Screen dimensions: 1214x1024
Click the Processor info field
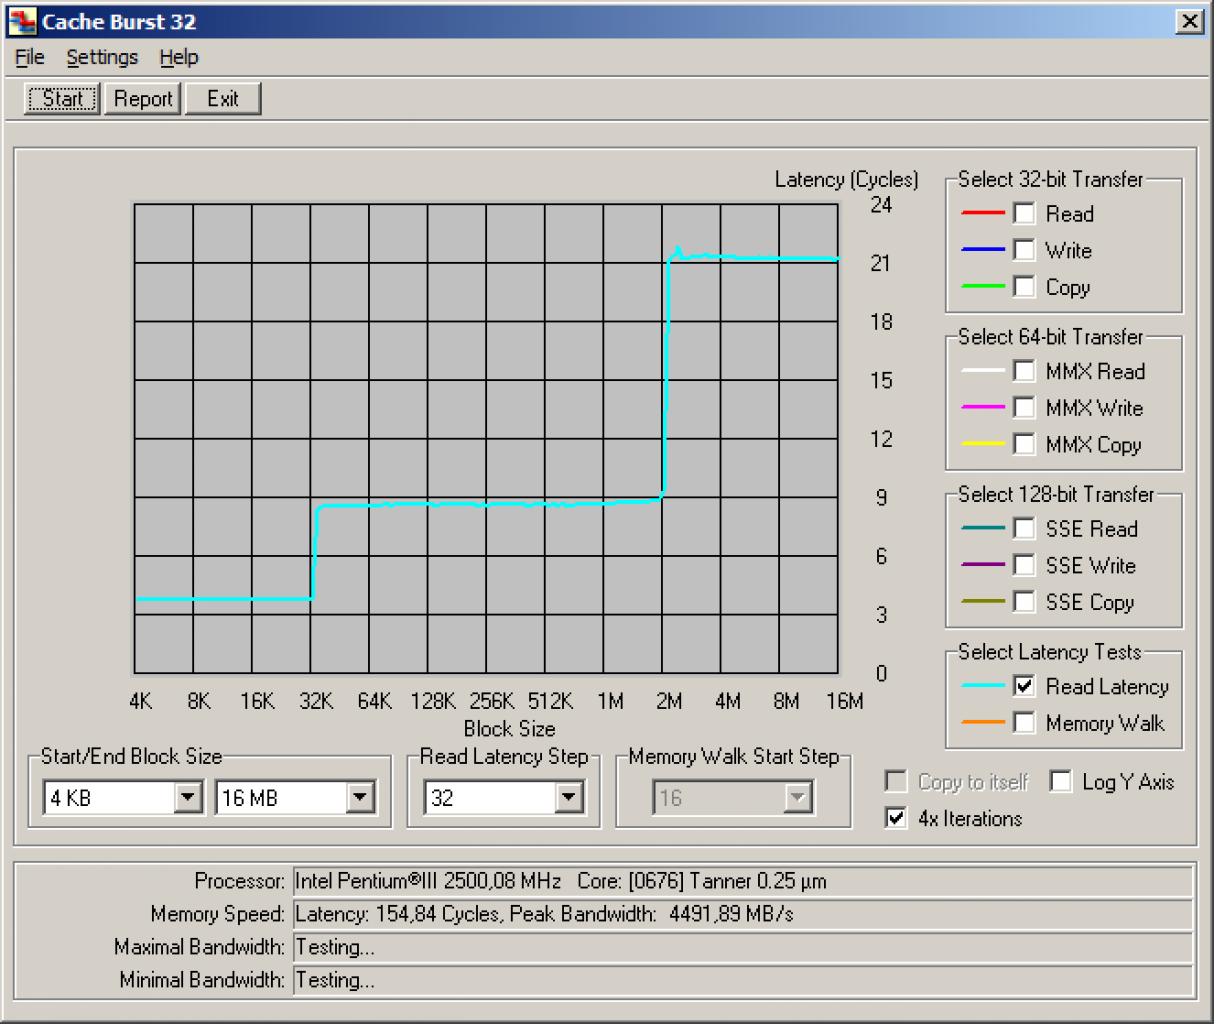tap(742, 881)
